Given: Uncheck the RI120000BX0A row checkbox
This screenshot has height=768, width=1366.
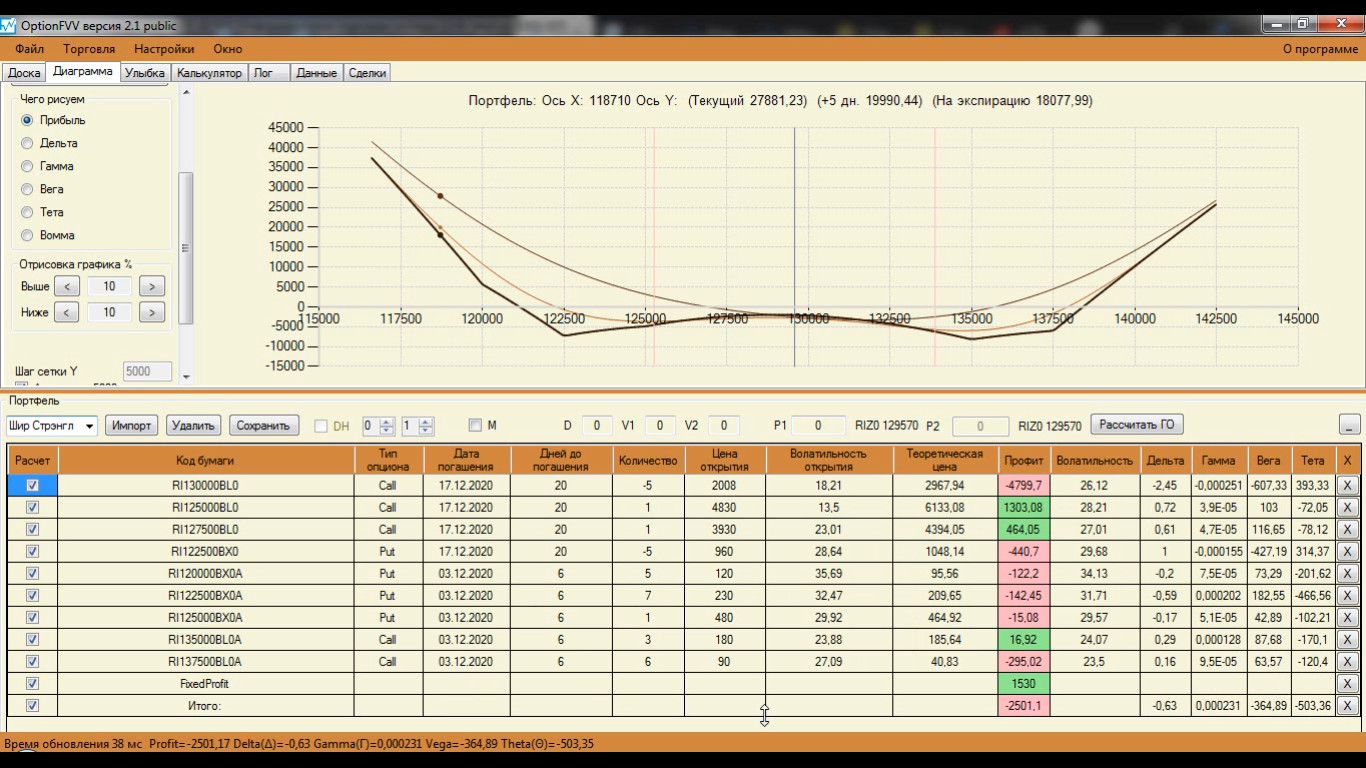Looking at the screenshot, I should [33, 573].
